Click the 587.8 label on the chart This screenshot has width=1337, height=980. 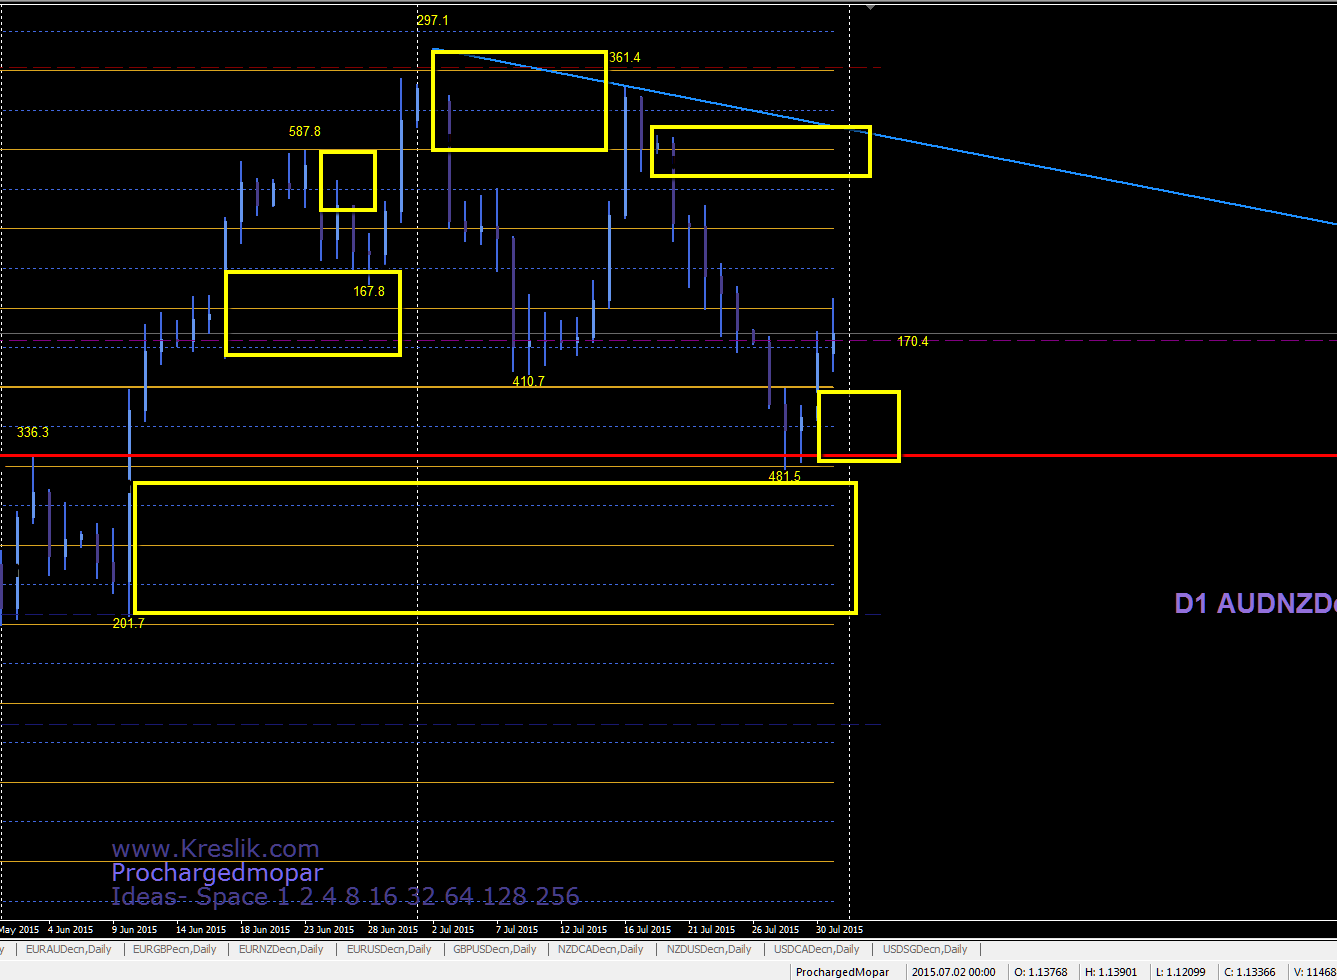305,131
